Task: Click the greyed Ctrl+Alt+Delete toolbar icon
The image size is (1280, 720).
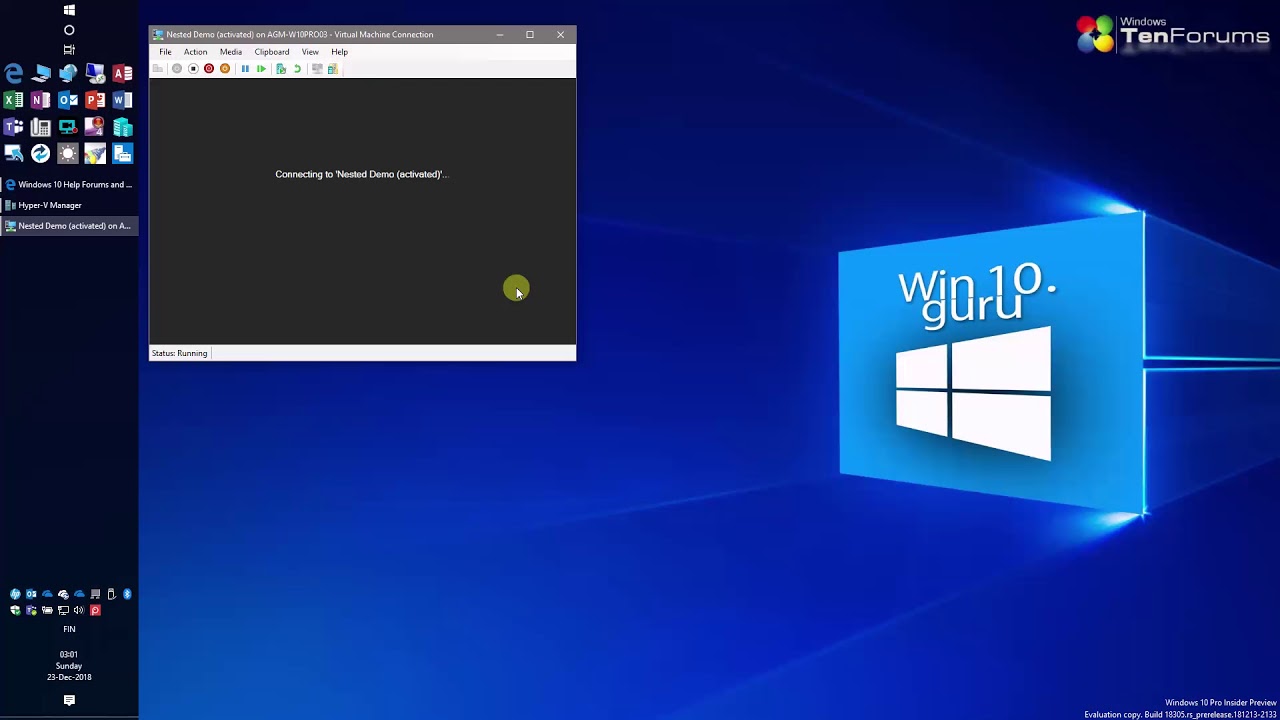Action: click(157, 68)
